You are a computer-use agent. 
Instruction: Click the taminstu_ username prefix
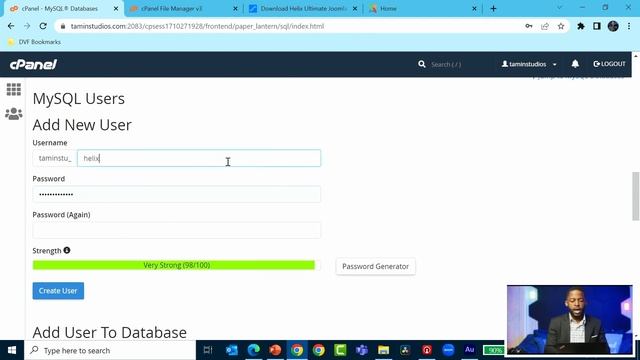coord(55,158)
